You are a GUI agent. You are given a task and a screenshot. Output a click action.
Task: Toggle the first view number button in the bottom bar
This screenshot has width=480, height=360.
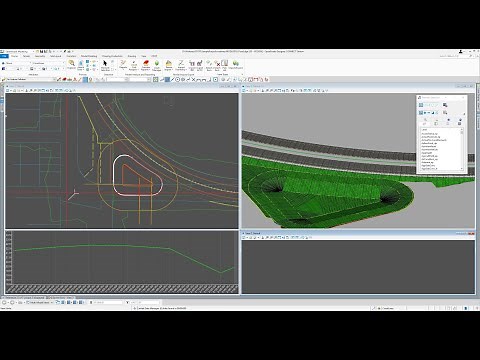63,302
